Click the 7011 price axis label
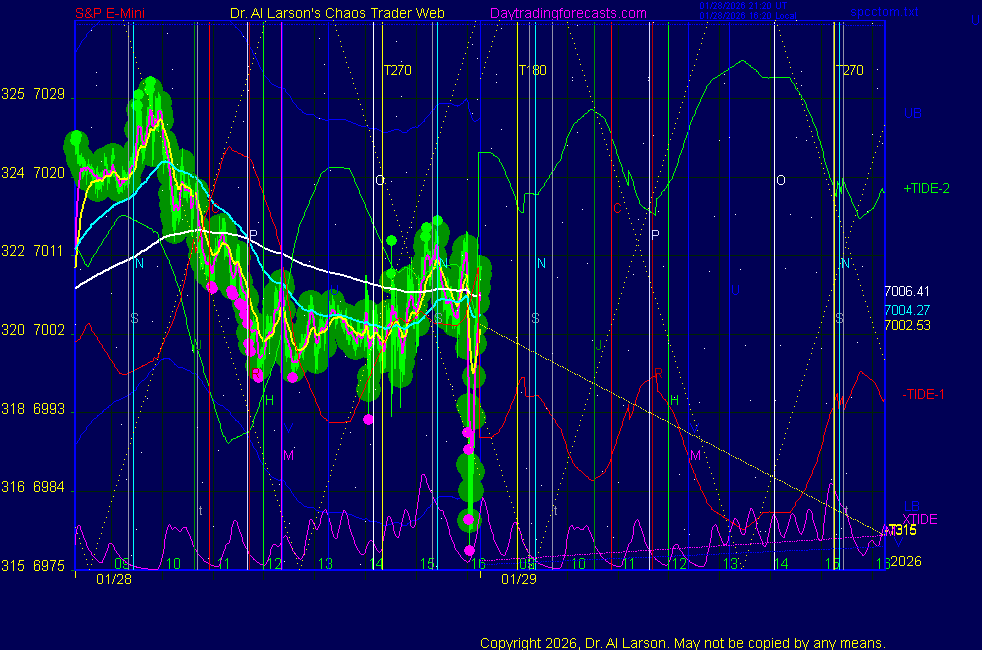The width and height of the screenshot is (982, 650). (x=48, y=251)
